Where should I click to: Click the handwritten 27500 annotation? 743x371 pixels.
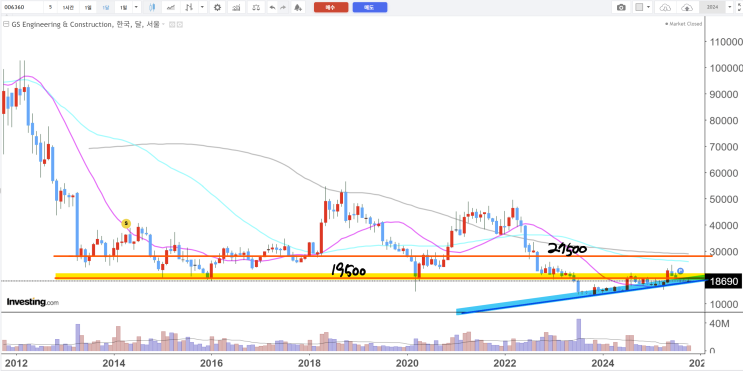(x=568, y=249)
